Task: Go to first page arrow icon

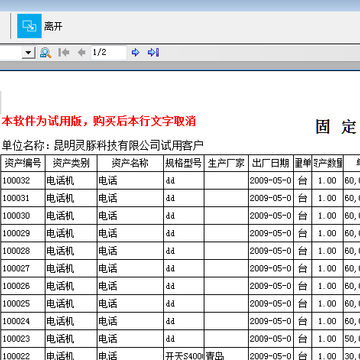Action: pos(63,52)
